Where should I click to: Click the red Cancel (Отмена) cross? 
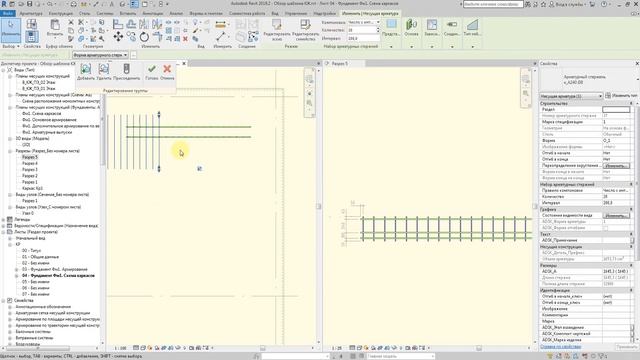pyautogui.click(x=167, y=71)
